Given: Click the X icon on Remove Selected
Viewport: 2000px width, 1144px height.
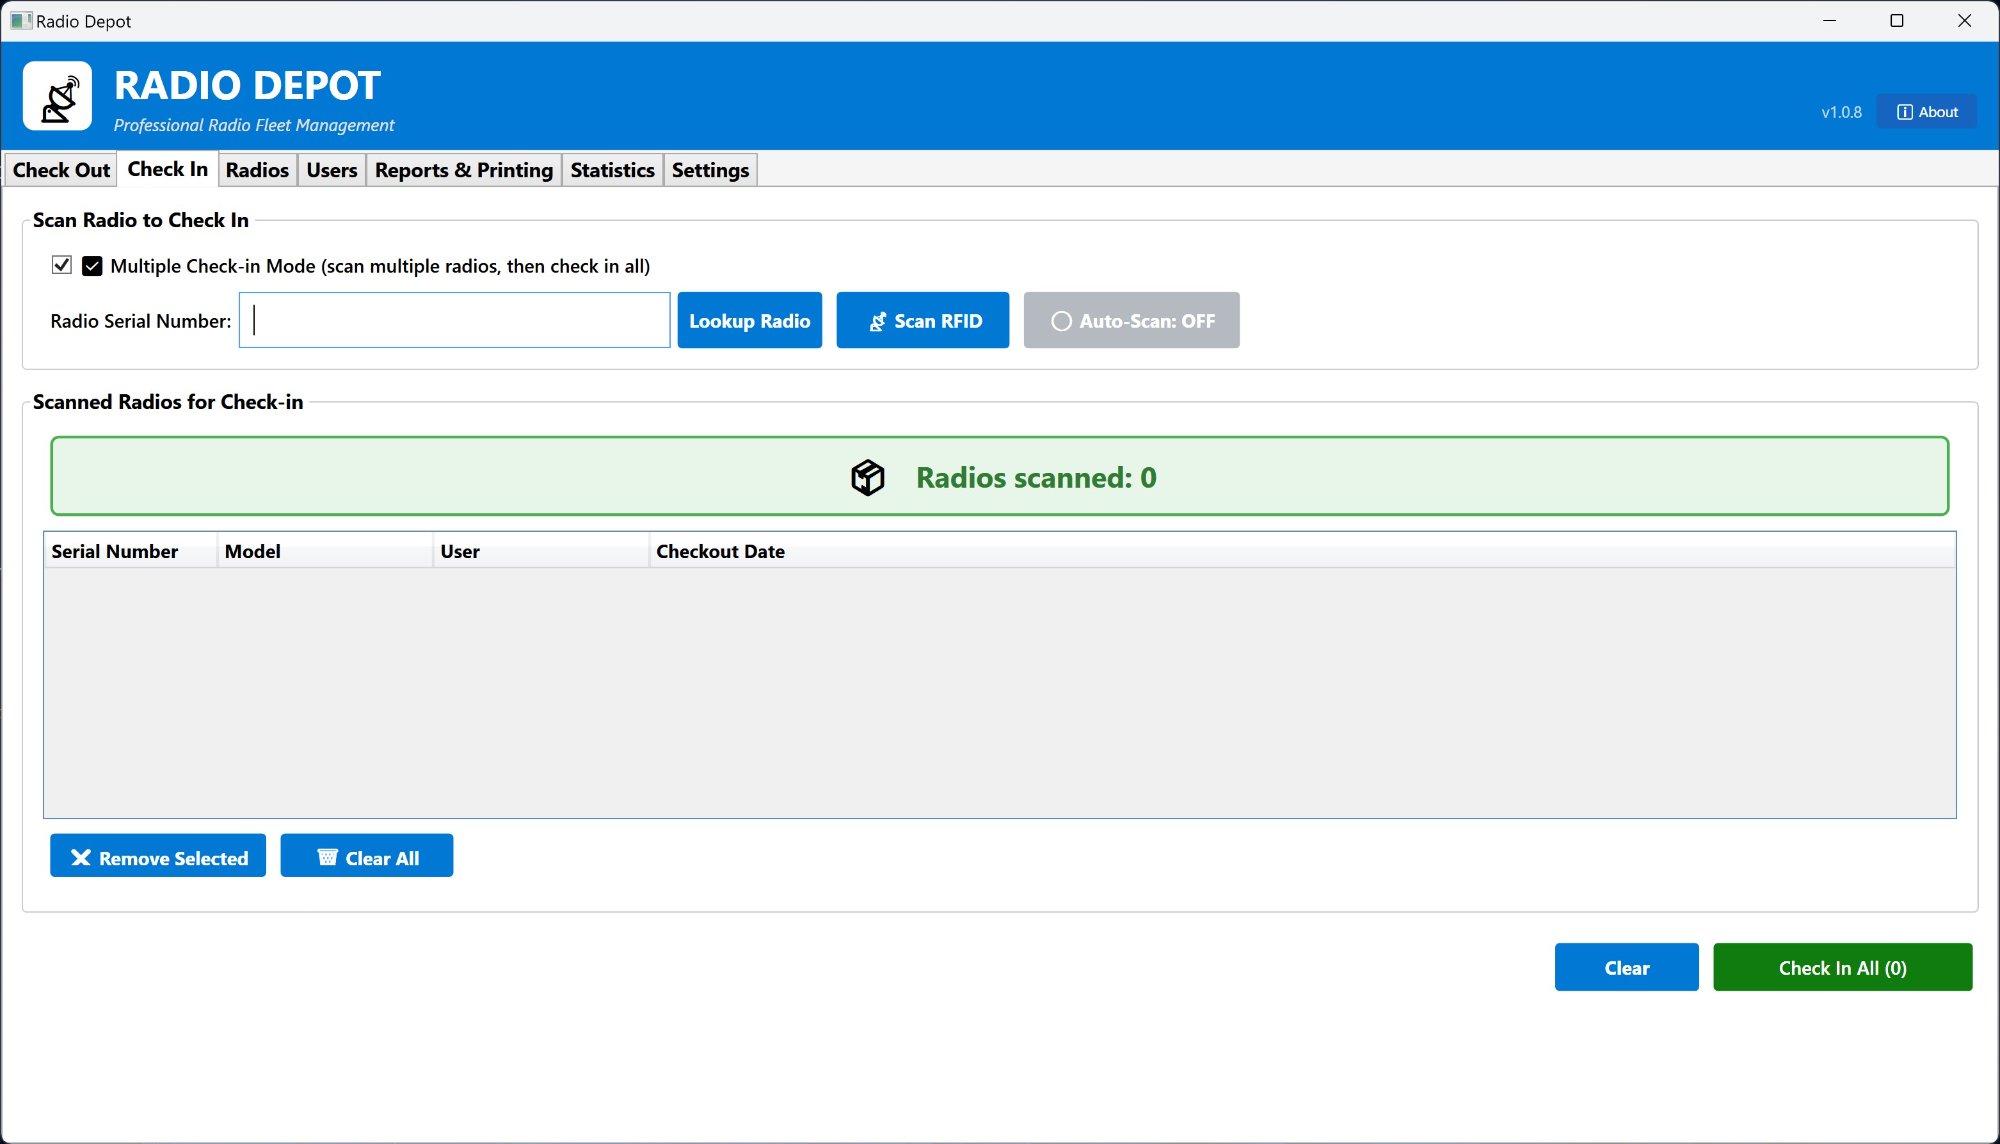Looking at the screenshot, I should click(81, 858).
